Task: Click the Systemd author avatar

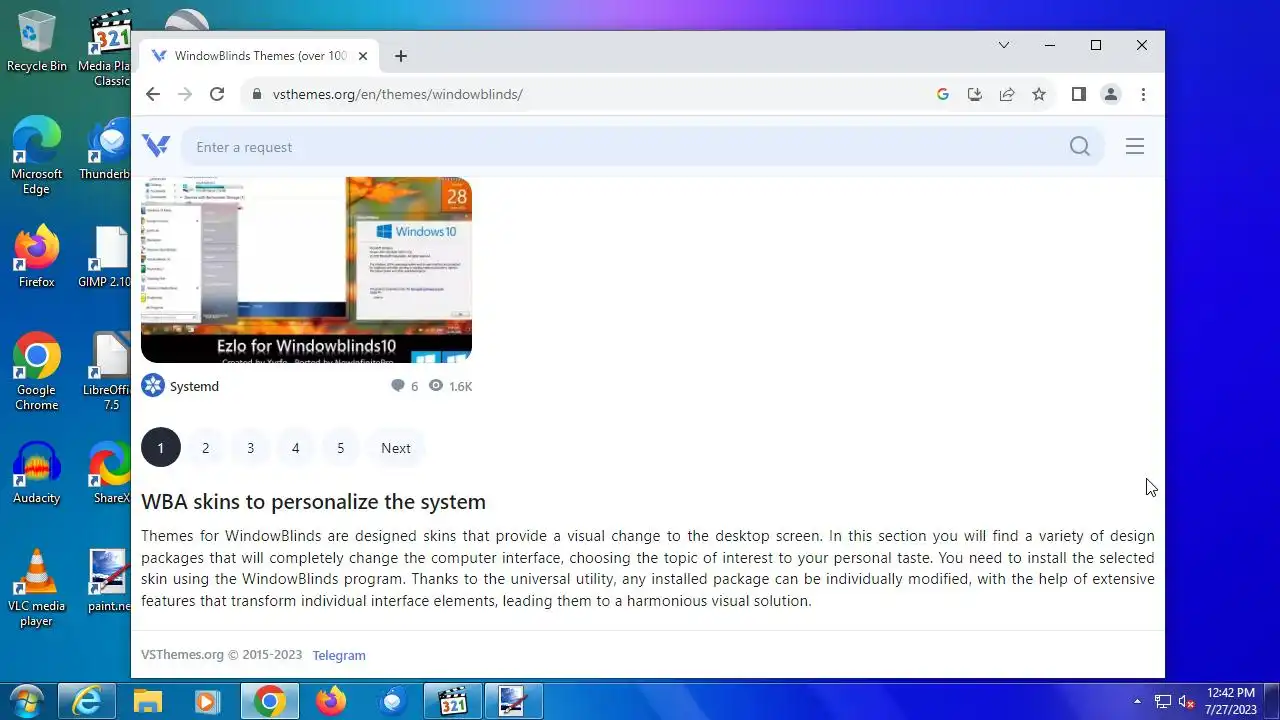Action: (153, 386)
